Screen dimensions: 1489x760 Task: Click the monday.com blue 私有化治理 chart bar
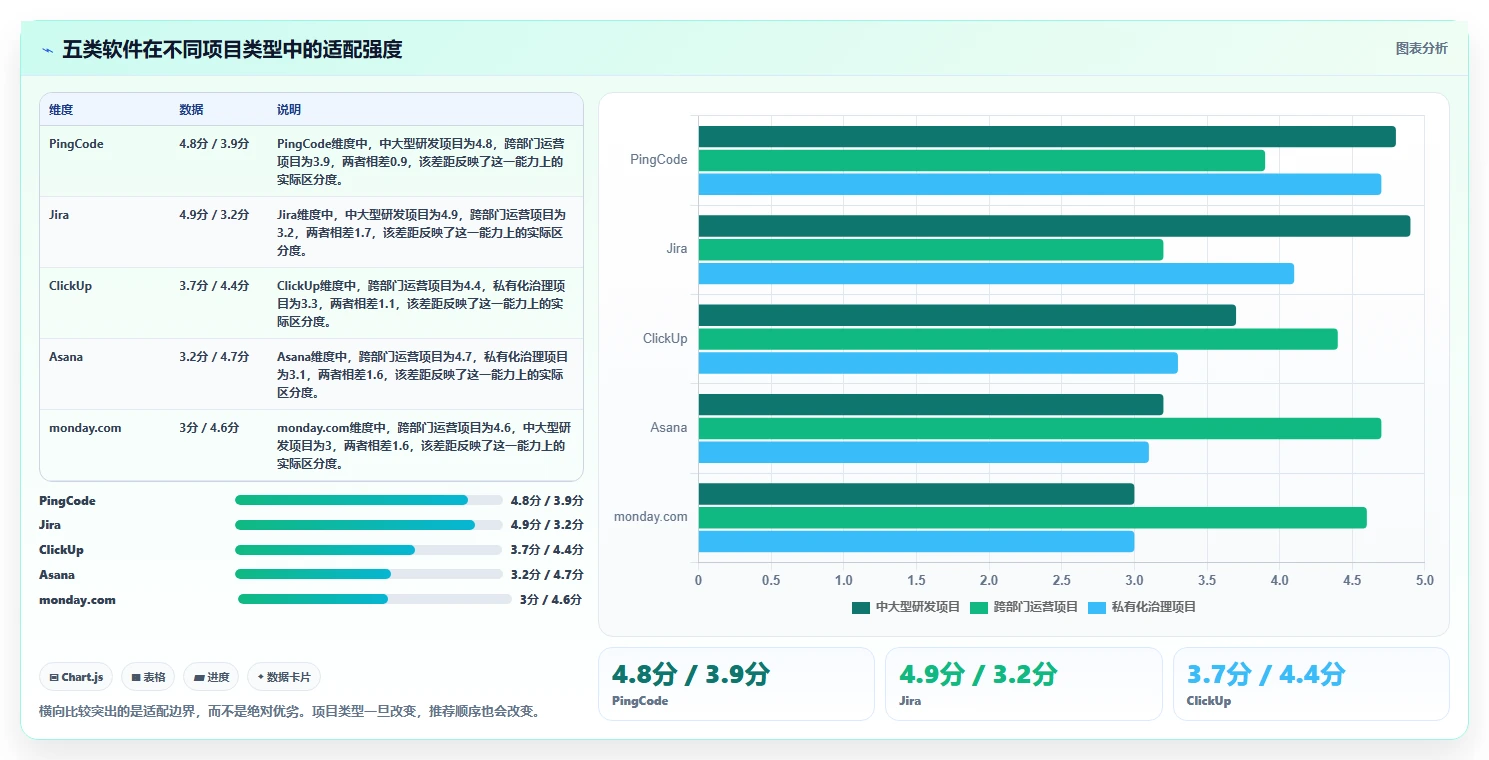tap(916, 541)
